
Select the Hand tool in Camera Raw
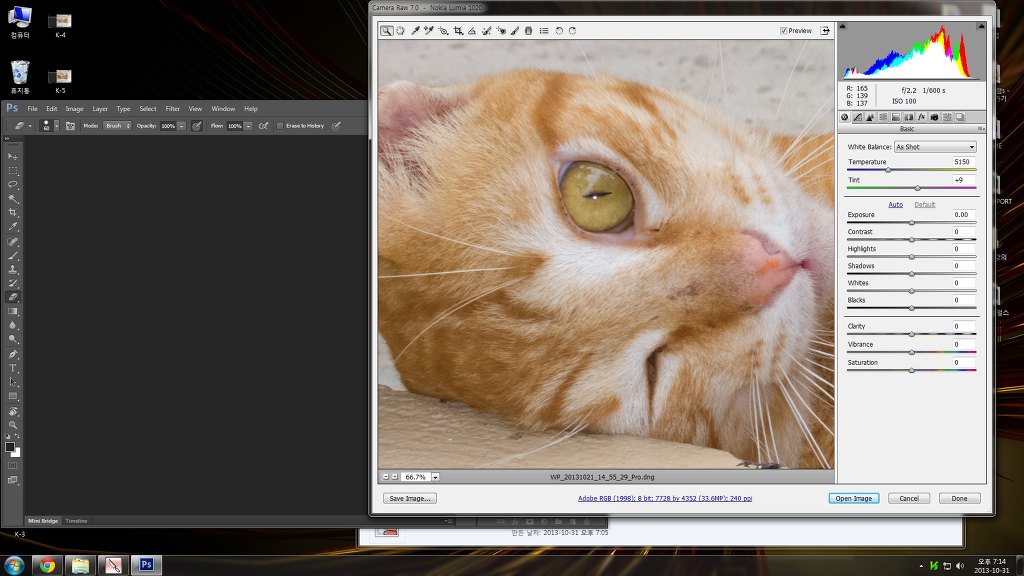[x=400, y=31]
